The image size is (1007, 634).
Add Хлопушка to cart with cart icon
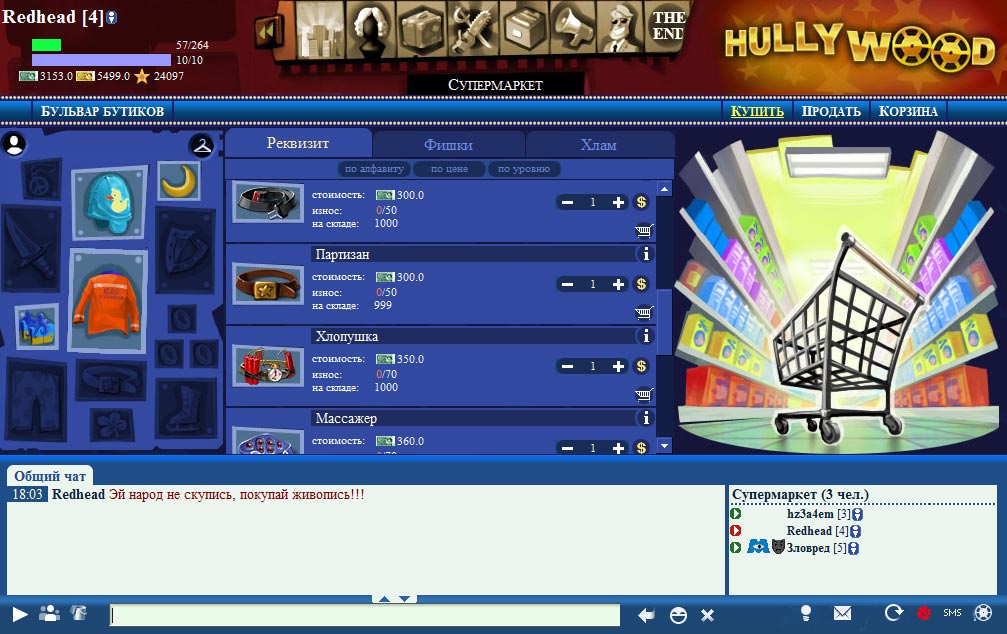point(643,393)
